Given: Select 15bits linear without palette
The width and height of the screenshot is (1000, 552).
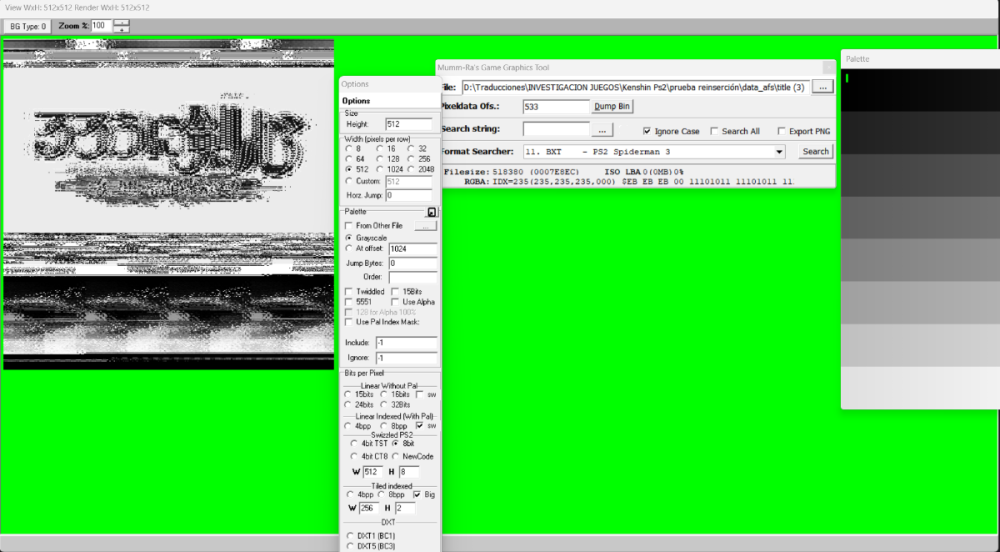Looking at the screenshot, I should coord(348,395).
